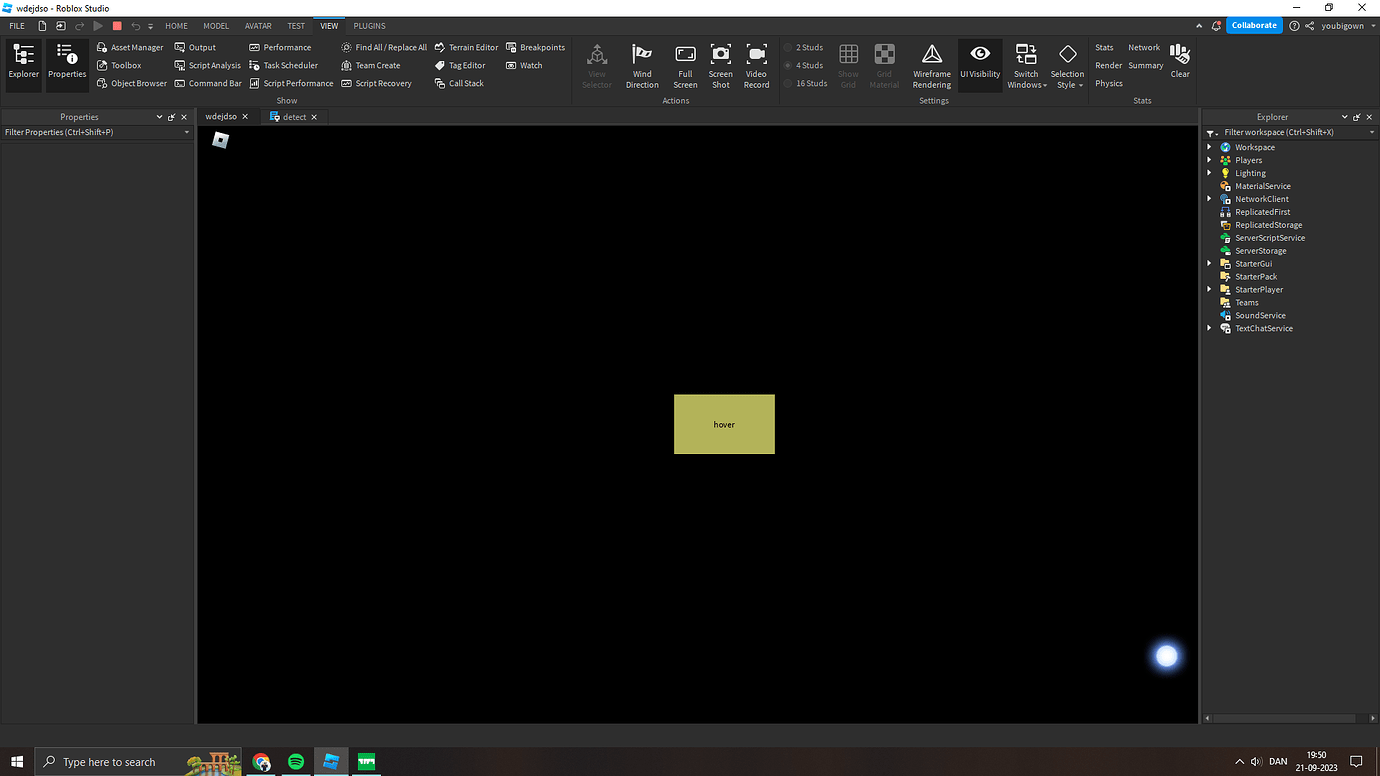The height and width of the screenshot is (776, 1380).
Task: Open the Stats panel
Action: coord(1103,46)
